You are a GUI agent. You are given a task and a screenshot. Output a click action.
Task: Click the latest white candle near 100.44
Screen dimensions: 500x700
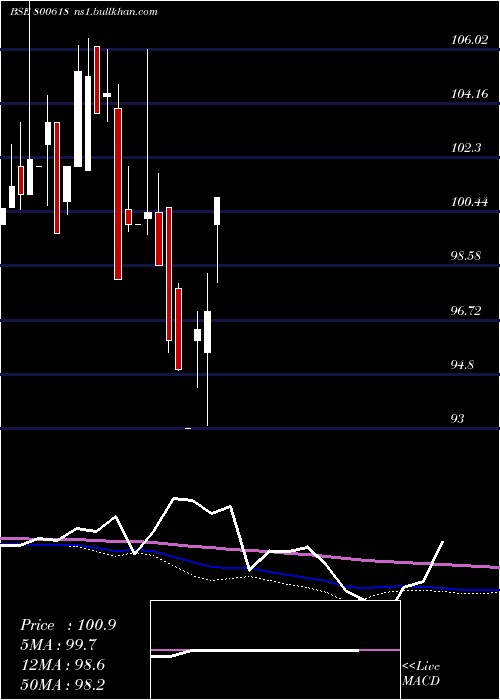tap(217, 211)
